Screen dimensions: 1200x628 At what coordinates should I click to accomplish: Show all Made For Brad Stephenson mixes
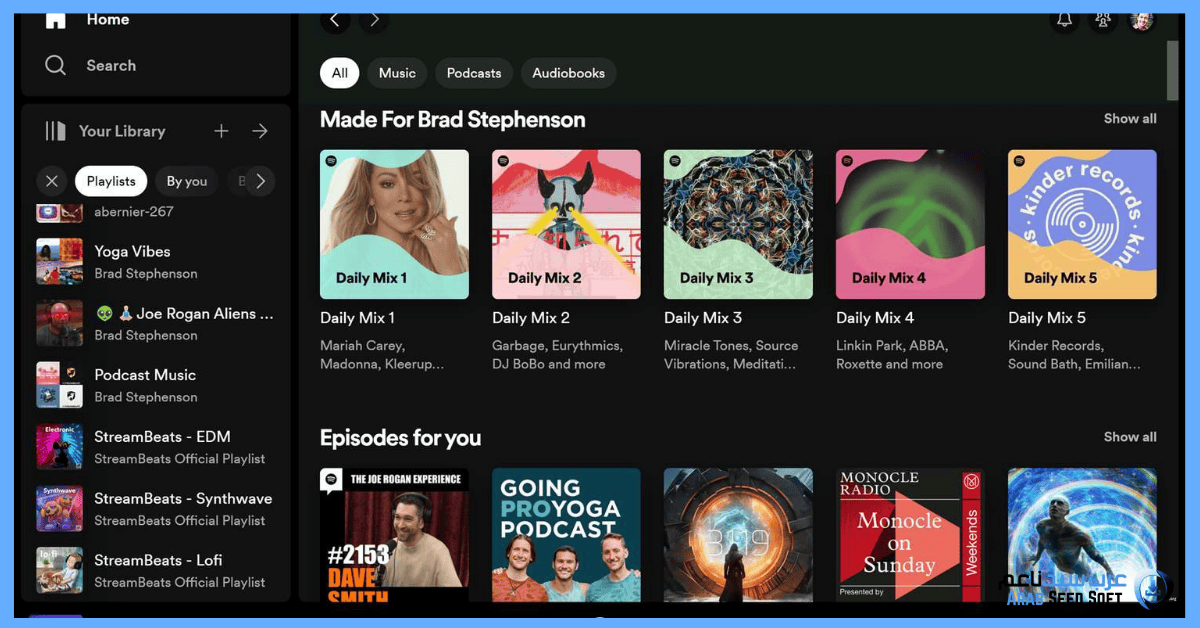coord(1130,118)
